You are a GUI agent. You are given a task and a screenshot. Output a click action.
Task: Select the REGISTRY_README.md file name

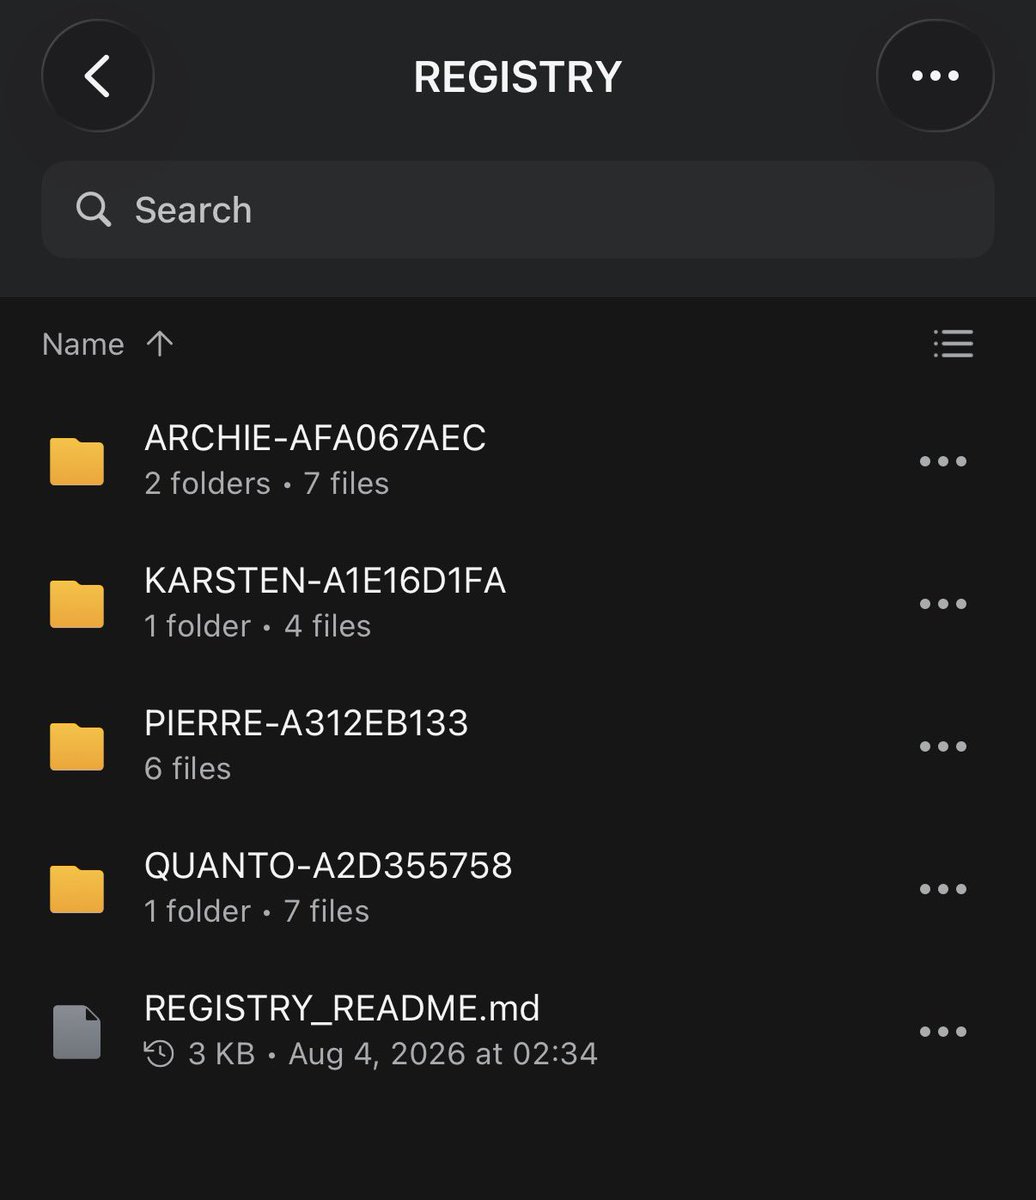coord(342,1008)
